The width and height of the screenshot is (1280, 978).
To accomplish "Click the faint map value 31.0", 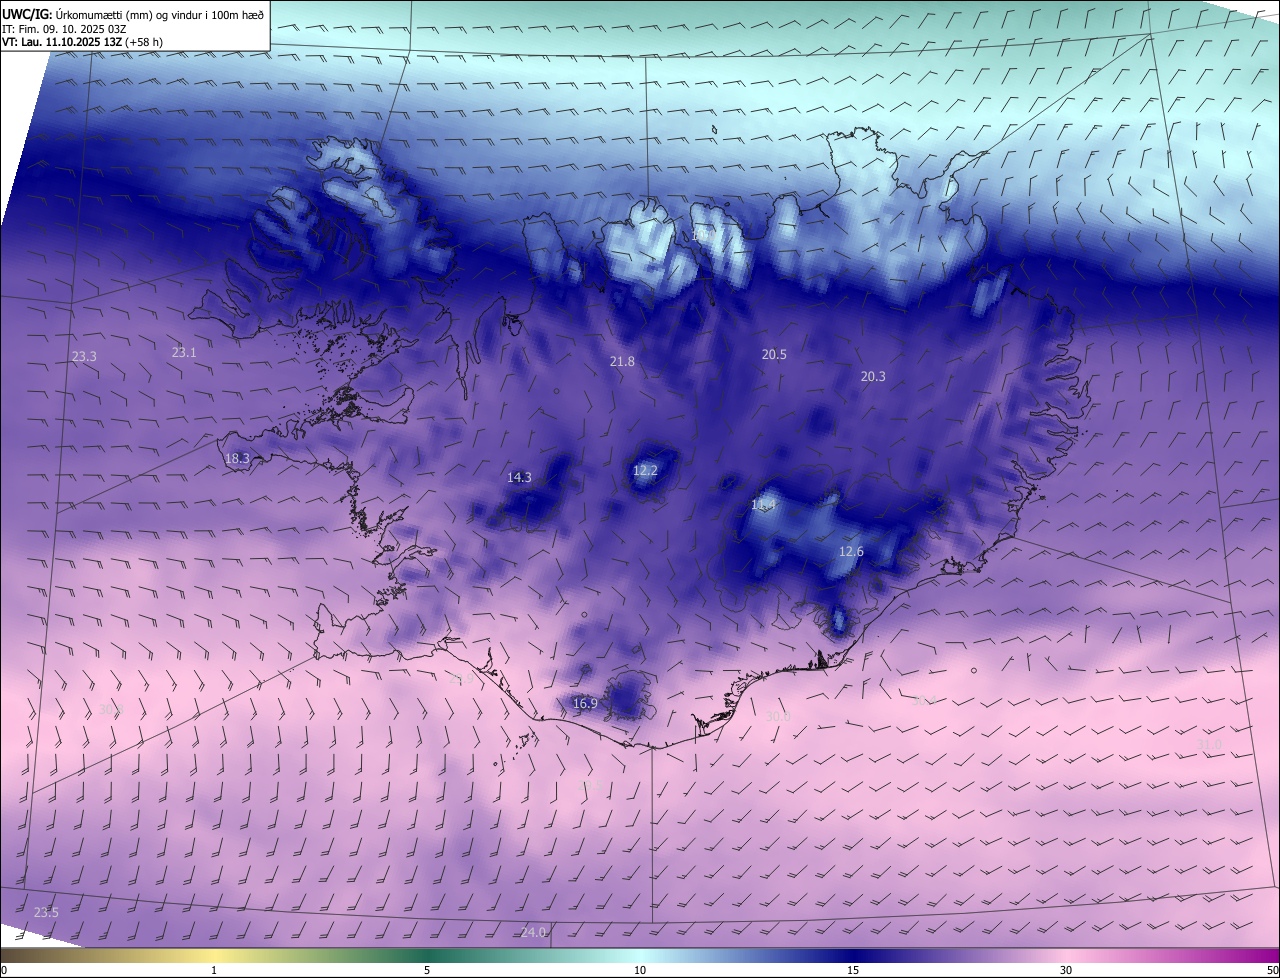I will click(1210, 745).
